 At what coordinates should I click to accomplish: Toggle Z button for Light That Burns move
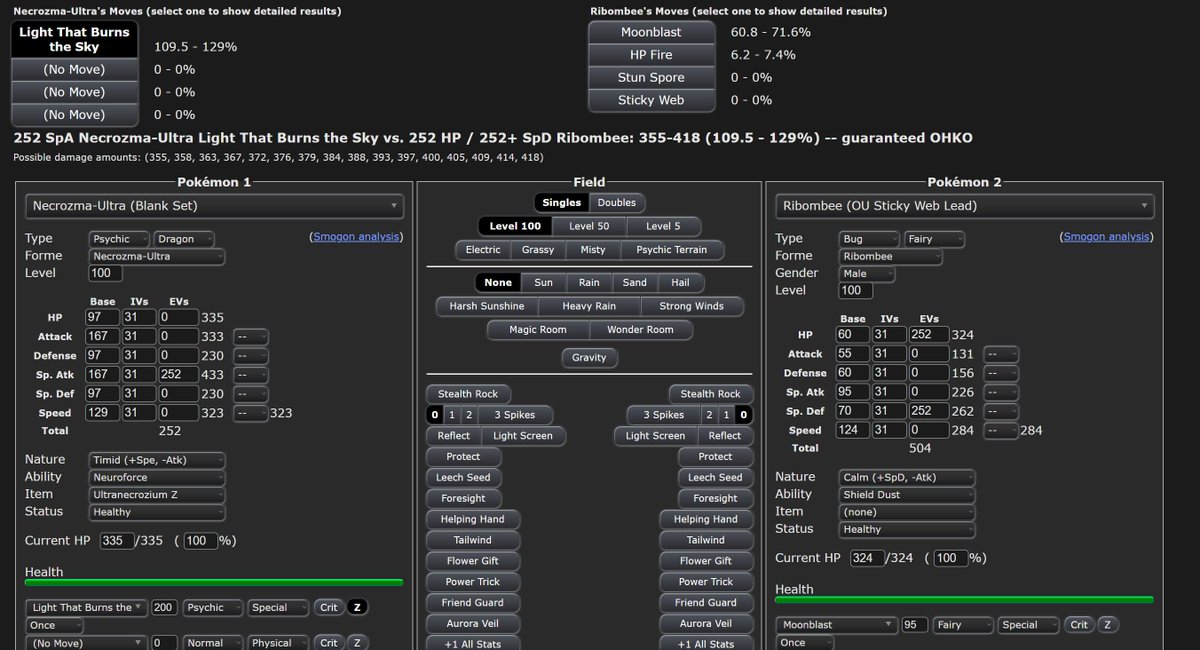[357, 607]
